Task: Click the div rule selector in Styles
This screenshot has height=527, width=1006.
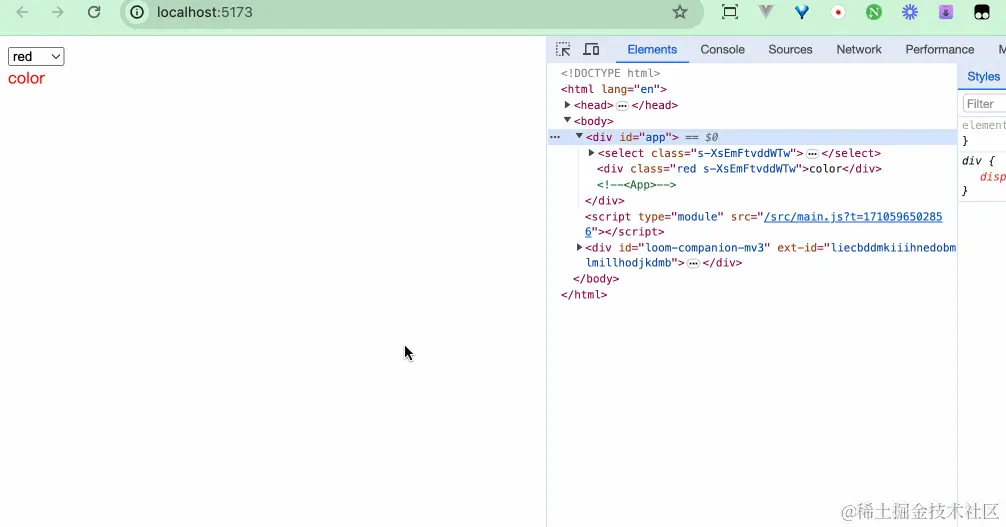Action: 971,161
